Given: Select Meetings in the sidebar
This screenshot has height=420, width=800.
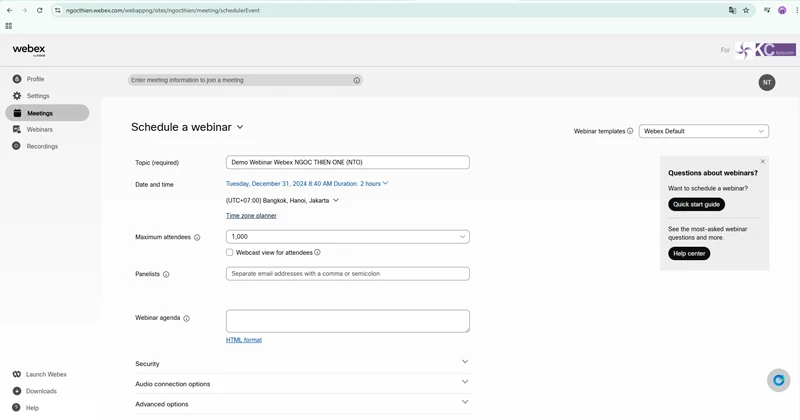Looking at the screenshot, I should (47, 113).
